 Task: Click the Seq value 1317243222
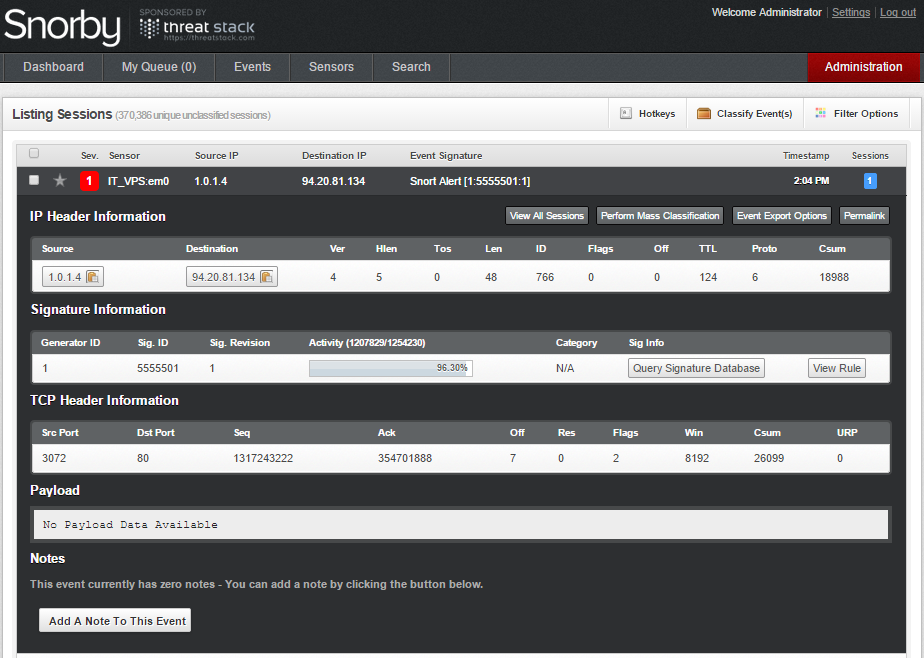263,458
